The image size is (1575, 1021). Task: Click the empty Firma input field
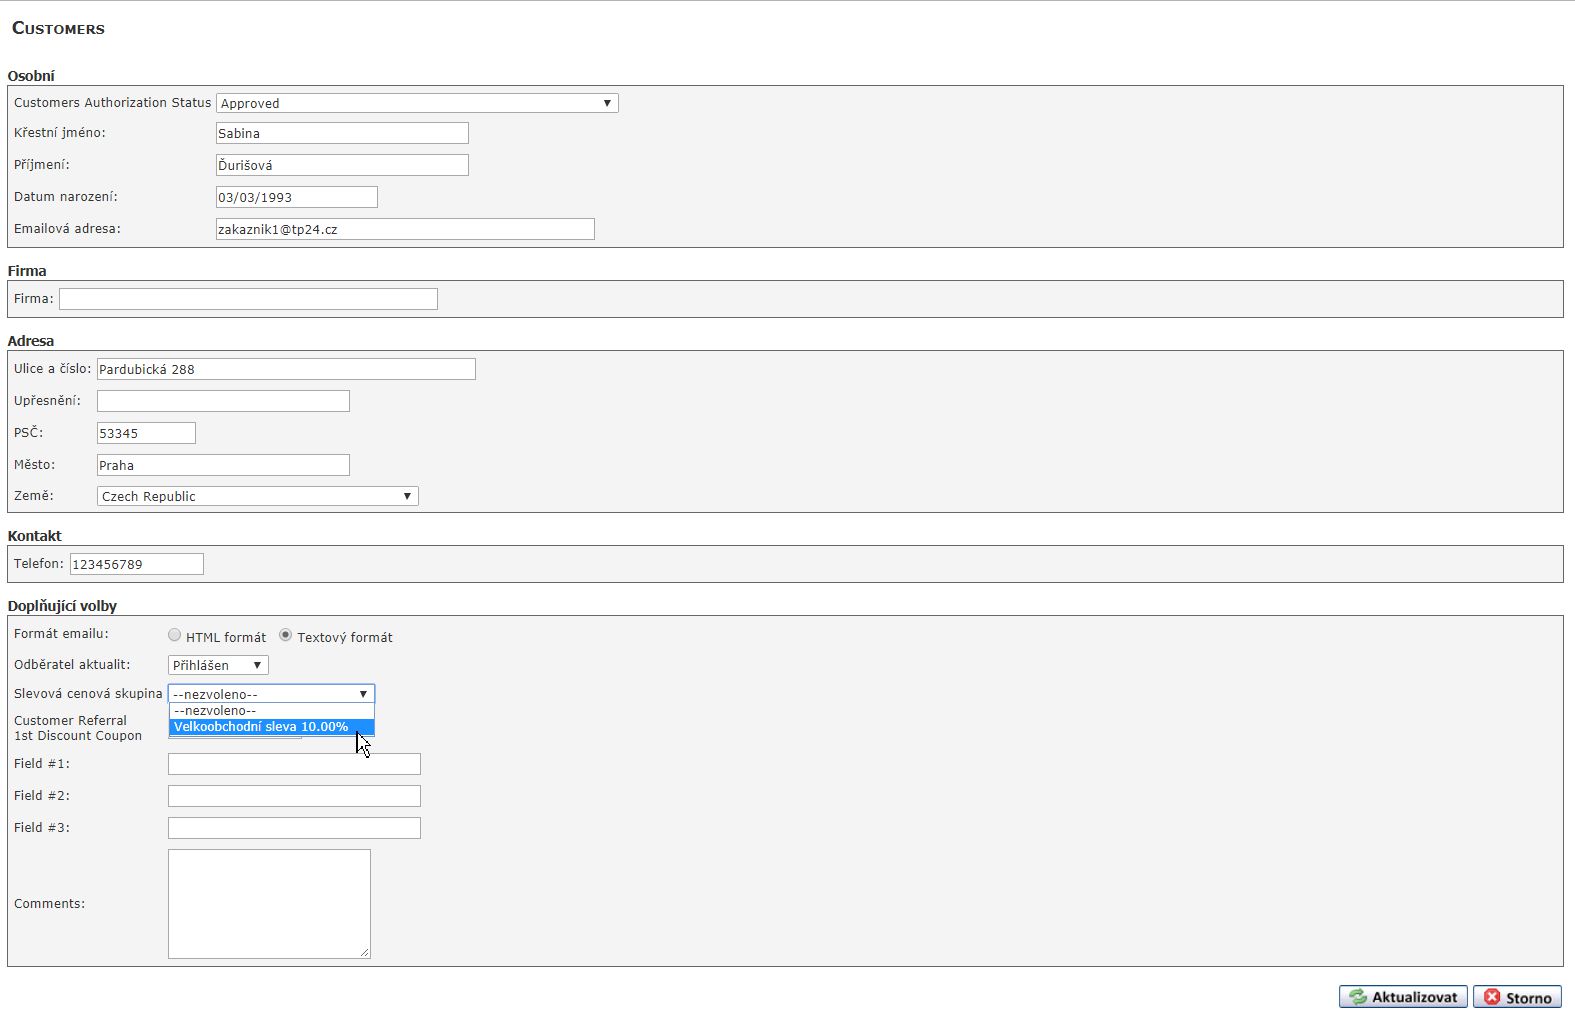point(248,299)
